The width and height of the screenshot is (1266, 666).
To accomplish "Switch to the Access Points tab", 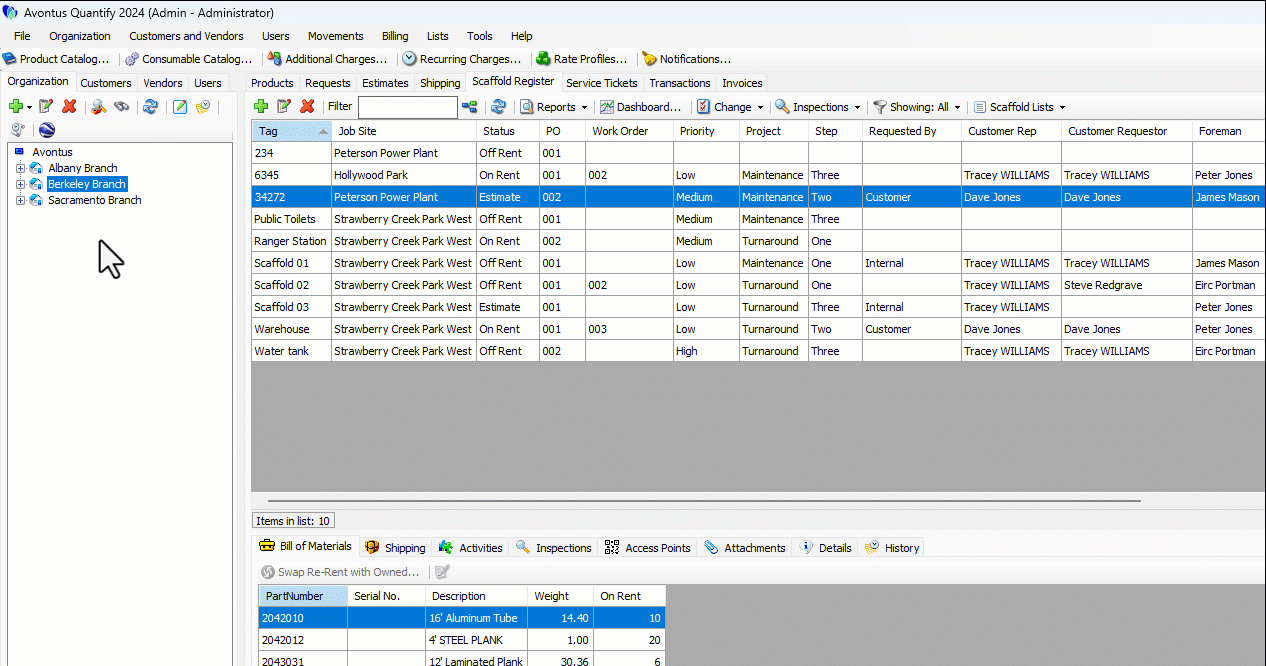I will tap(648, 548).
